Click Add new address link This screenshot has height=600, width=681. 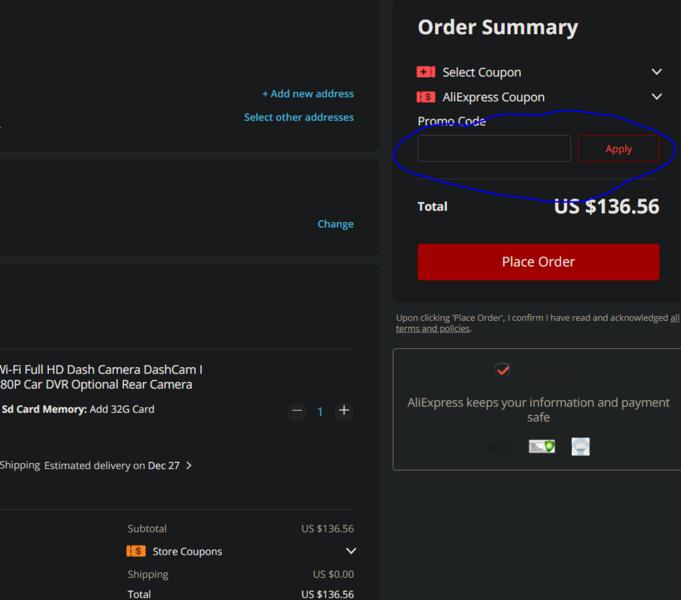pyautogui.click(x=308, y=94)
